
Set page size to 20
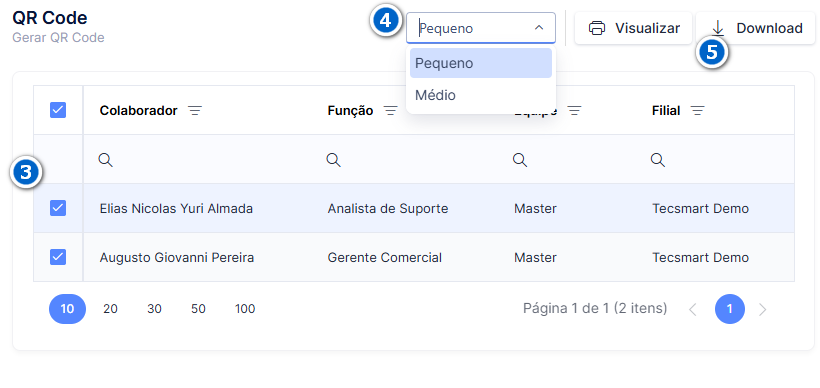tap(110, 309)
